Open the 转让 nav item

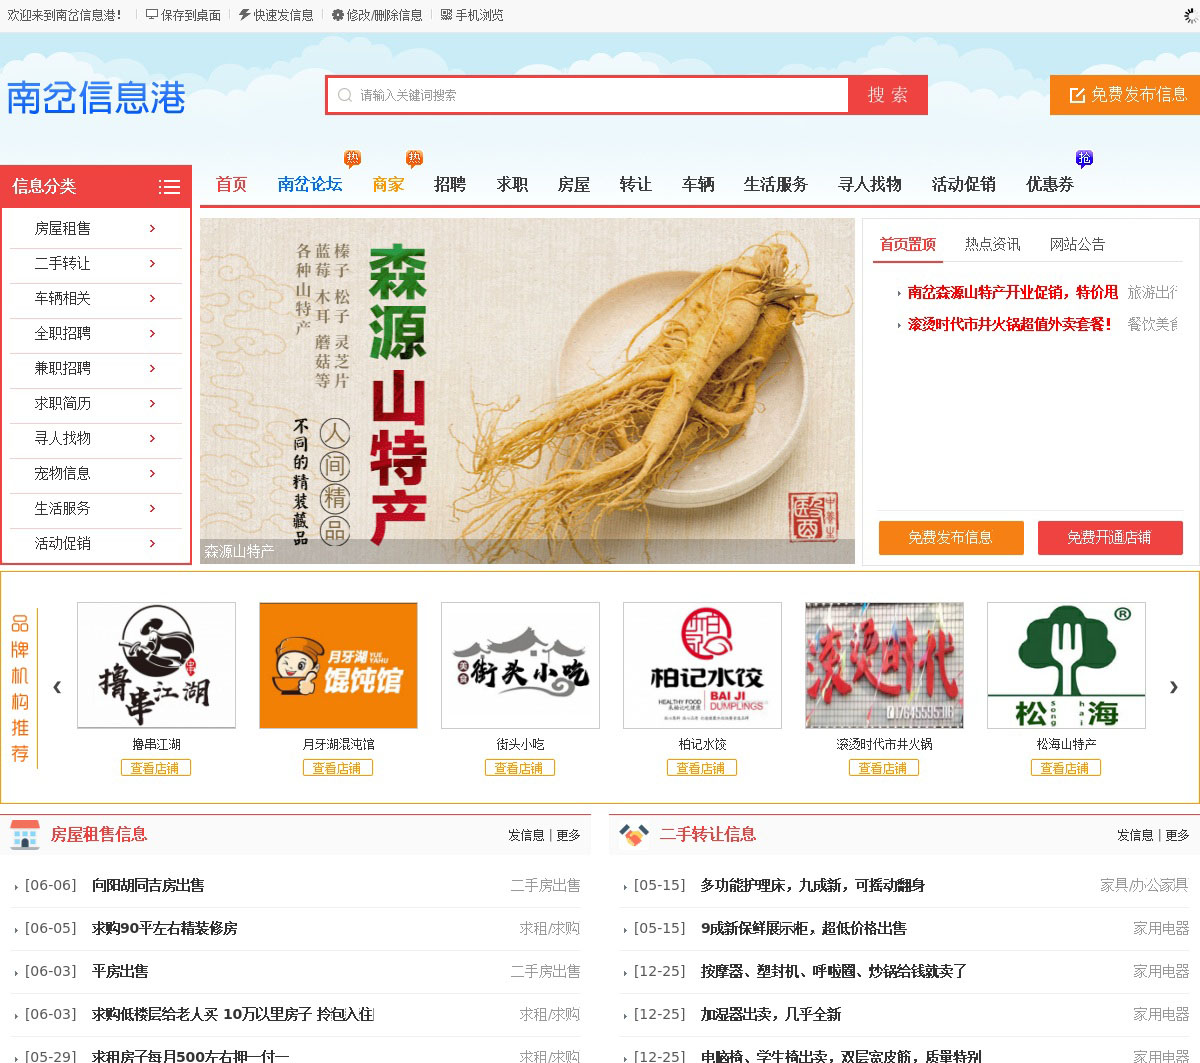tap(636, 185)
